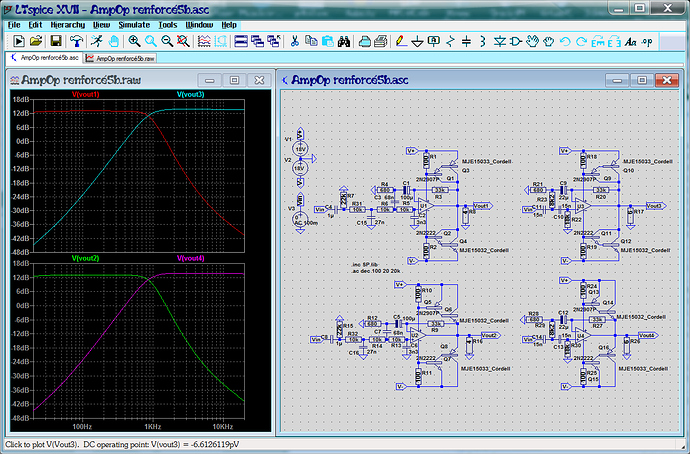Screen dimensions: 690x454
Task: Open the View menu
Action: (101, 25)
